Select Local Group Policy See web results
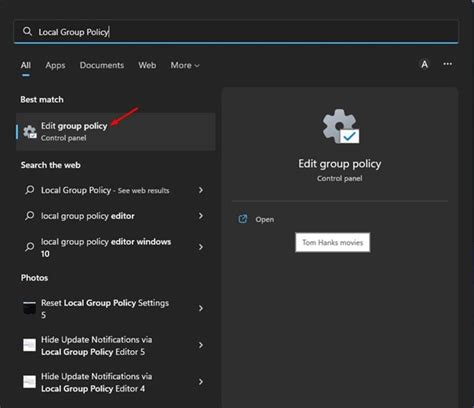474x408 pixels. coord(105,190)
